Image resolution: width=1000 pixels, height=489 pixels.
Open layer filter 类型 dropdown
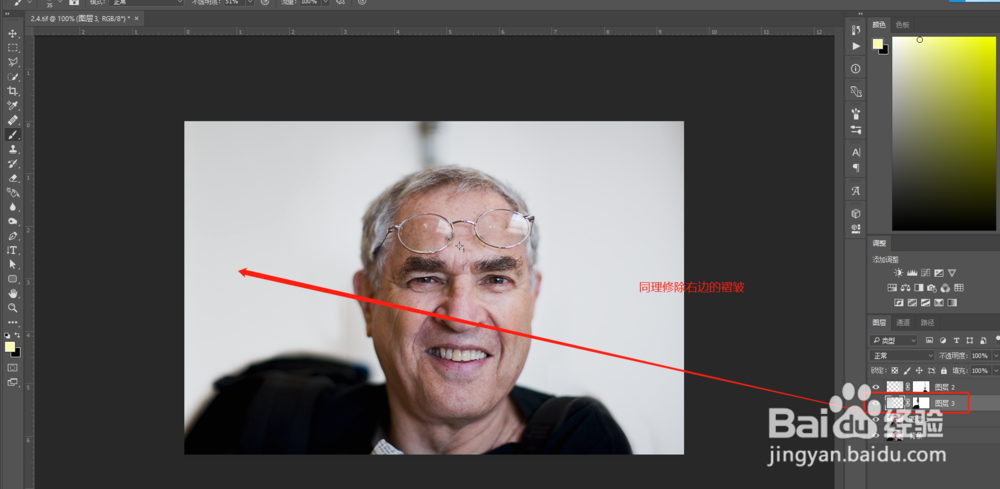(x=894, y=340)
